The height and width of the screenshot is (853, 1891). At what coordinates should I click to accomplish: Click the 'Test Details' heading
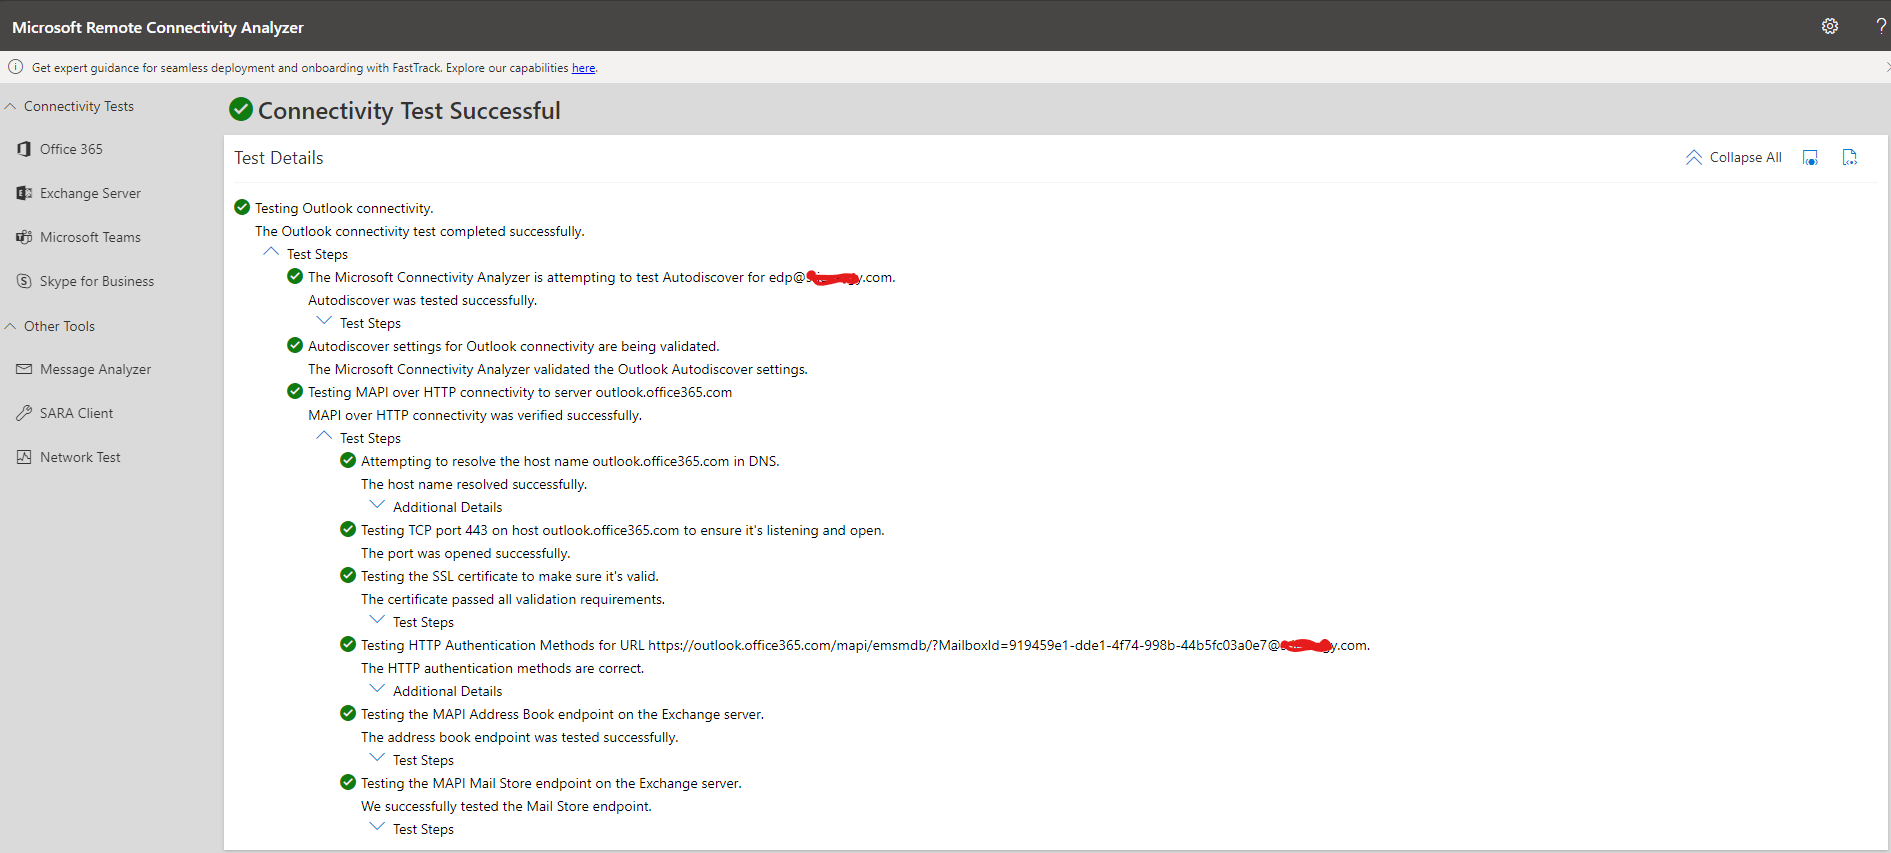(279, 158)
